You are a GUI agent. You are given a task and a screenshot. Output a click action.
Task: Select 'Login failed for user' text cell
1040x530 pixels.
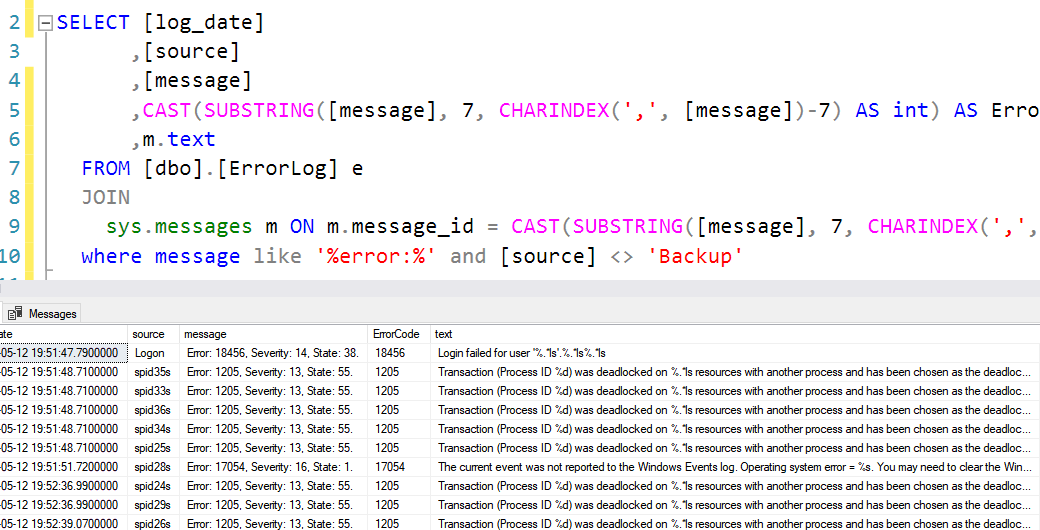[522, 353]
